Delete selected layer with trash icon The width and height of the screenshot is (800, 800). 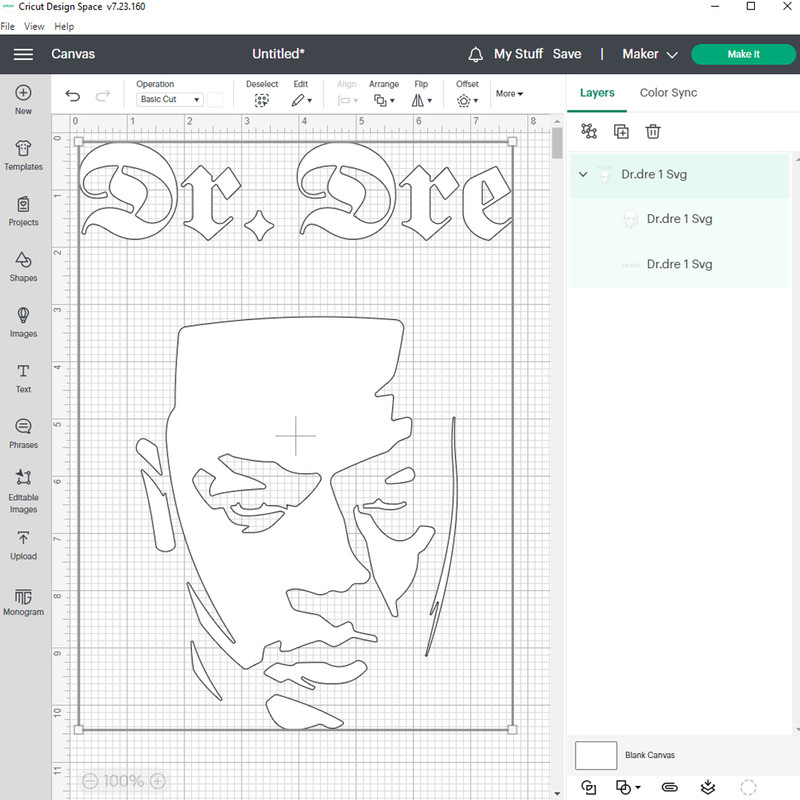coord(653,131)
